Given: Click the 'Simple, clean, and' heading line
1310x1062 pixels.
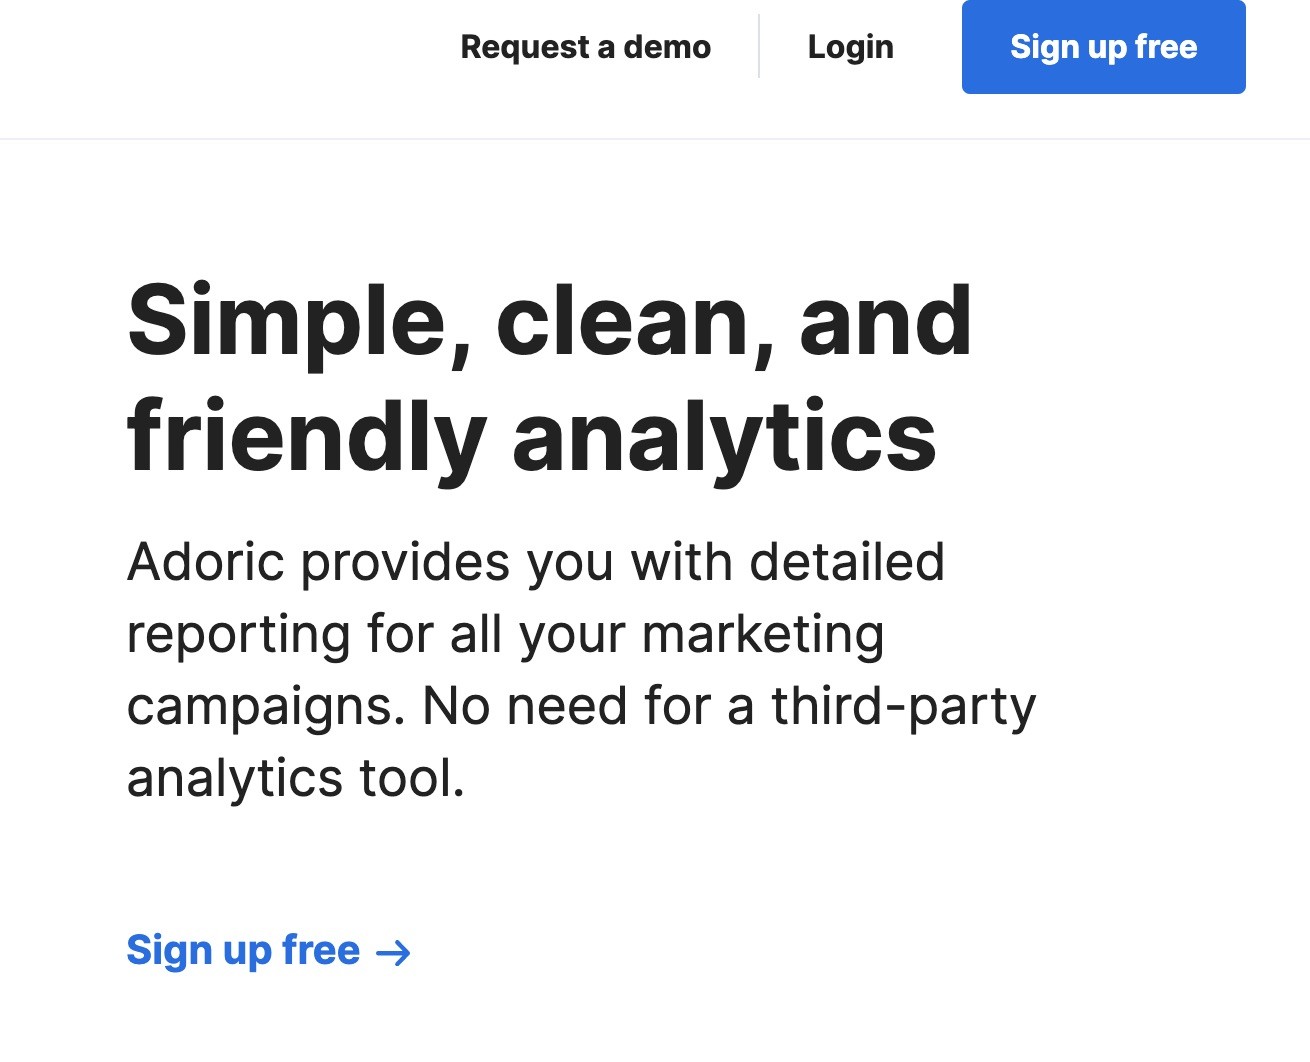Looking at the screenshot, I should pos(549,321).
